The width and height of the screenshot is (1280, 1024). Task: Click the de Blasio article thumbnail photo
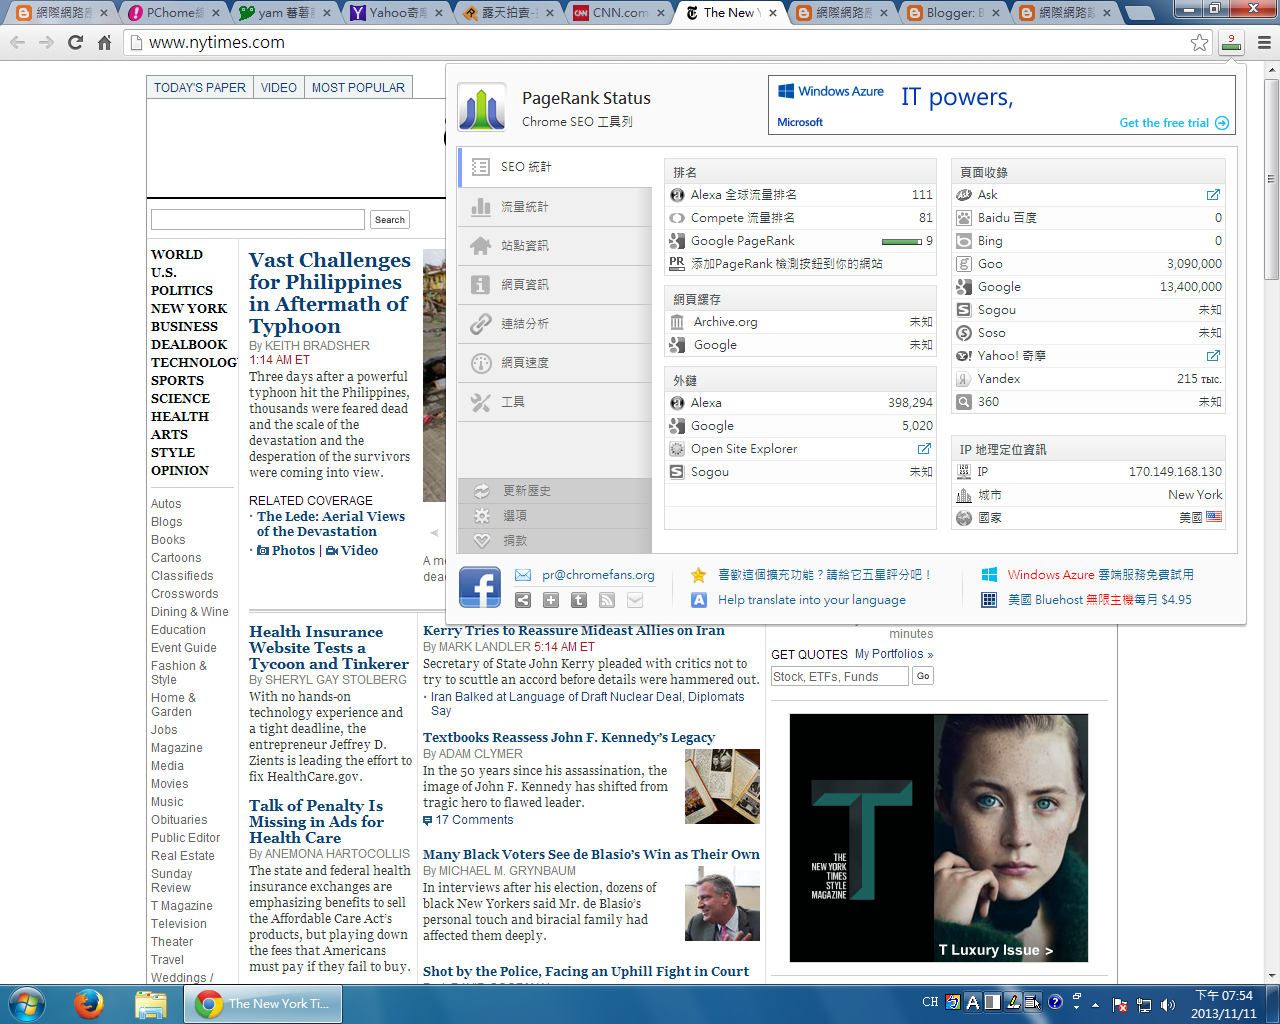point(722,904)
